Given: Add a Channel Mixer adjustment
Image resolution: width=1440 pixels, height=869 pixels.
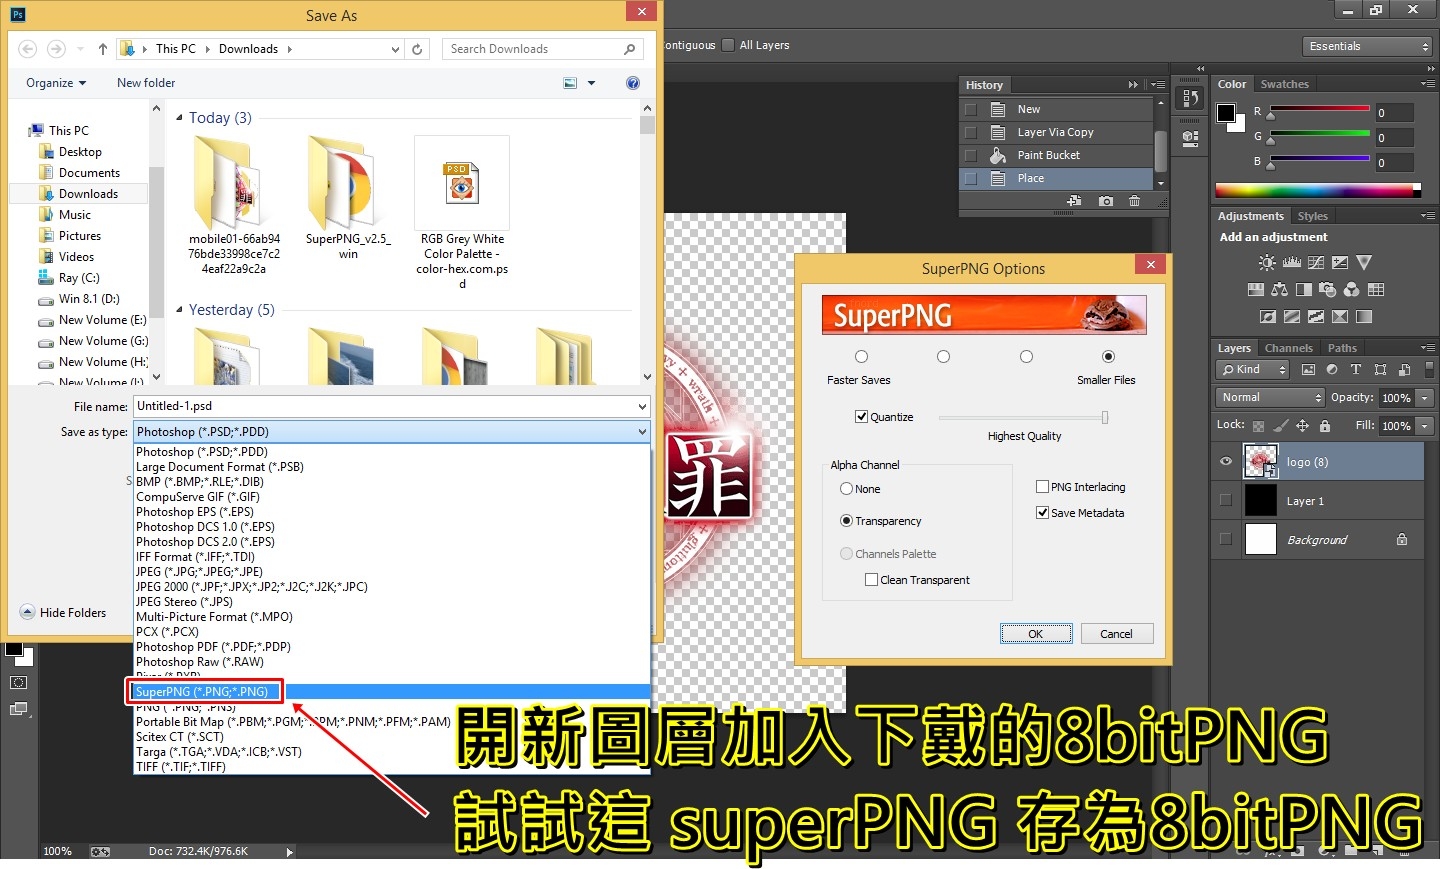Looking at the screenshot, I should tap(1352, 290).
